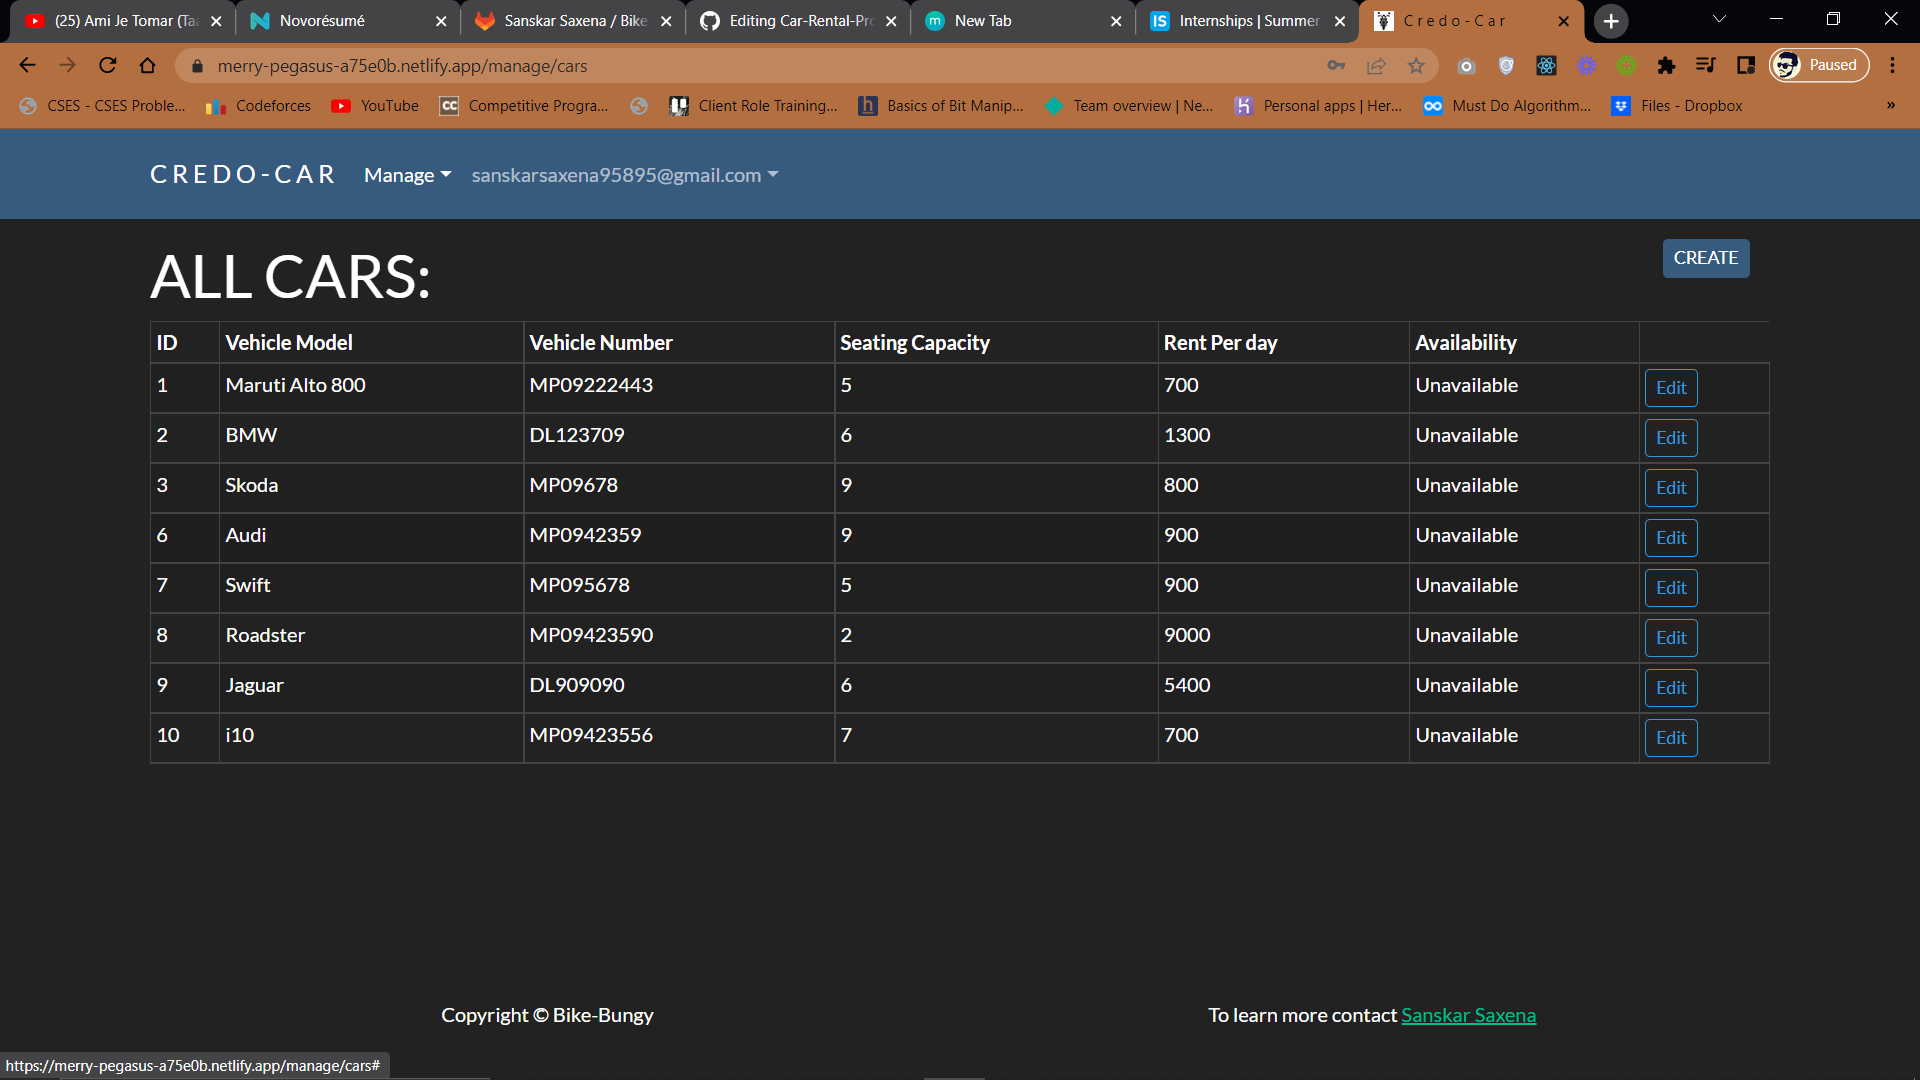Click the puzzle piece Extensions icon
The height and width of the screenshot is (1080, 1920).
(1667, 65)
